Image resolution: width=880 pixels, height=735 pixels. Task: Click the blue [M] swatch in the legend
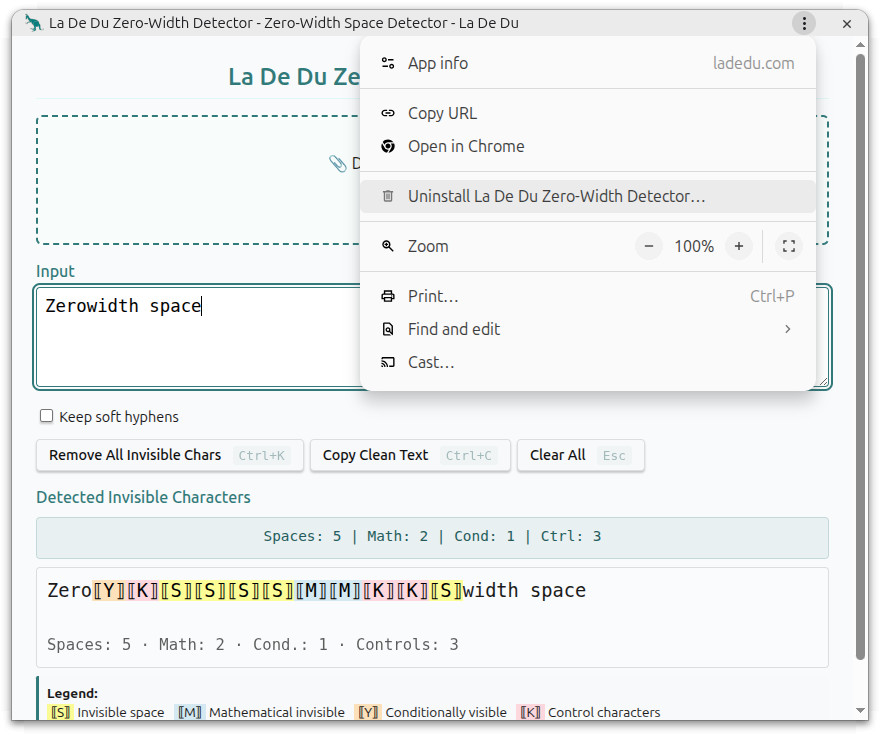[189, 712]
